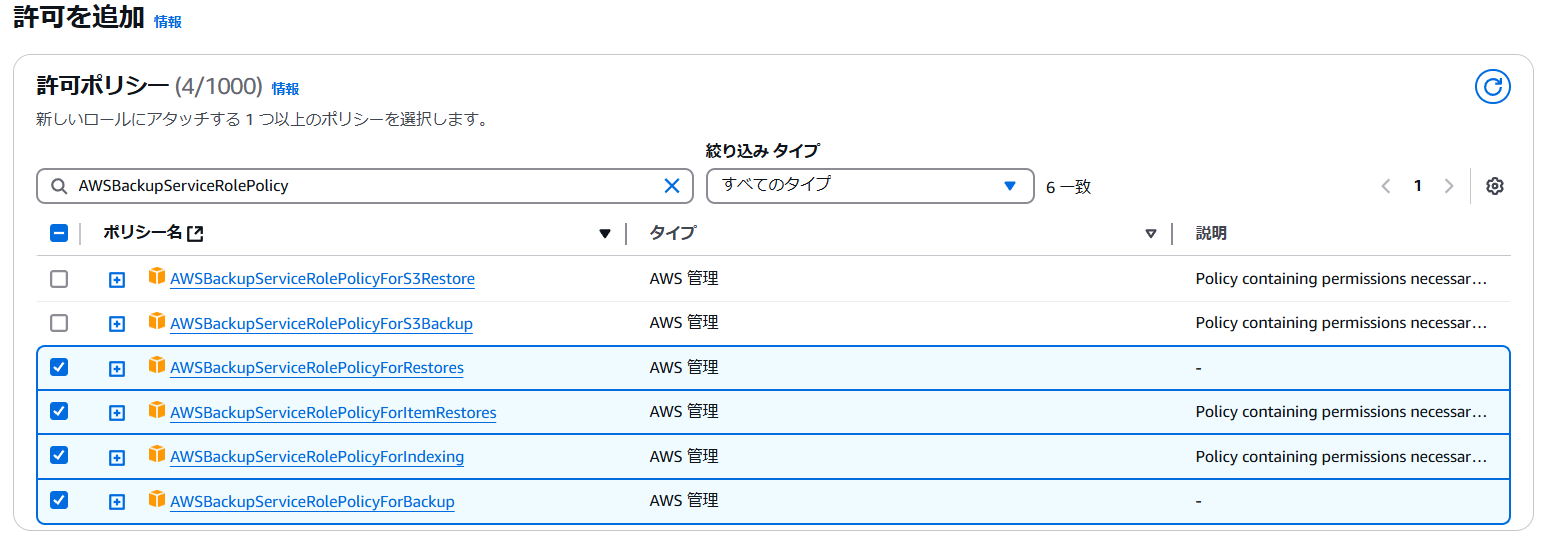The image size is (1544, 537).
Task: Refresh the permission policies list
Action: pos(1492,87)
